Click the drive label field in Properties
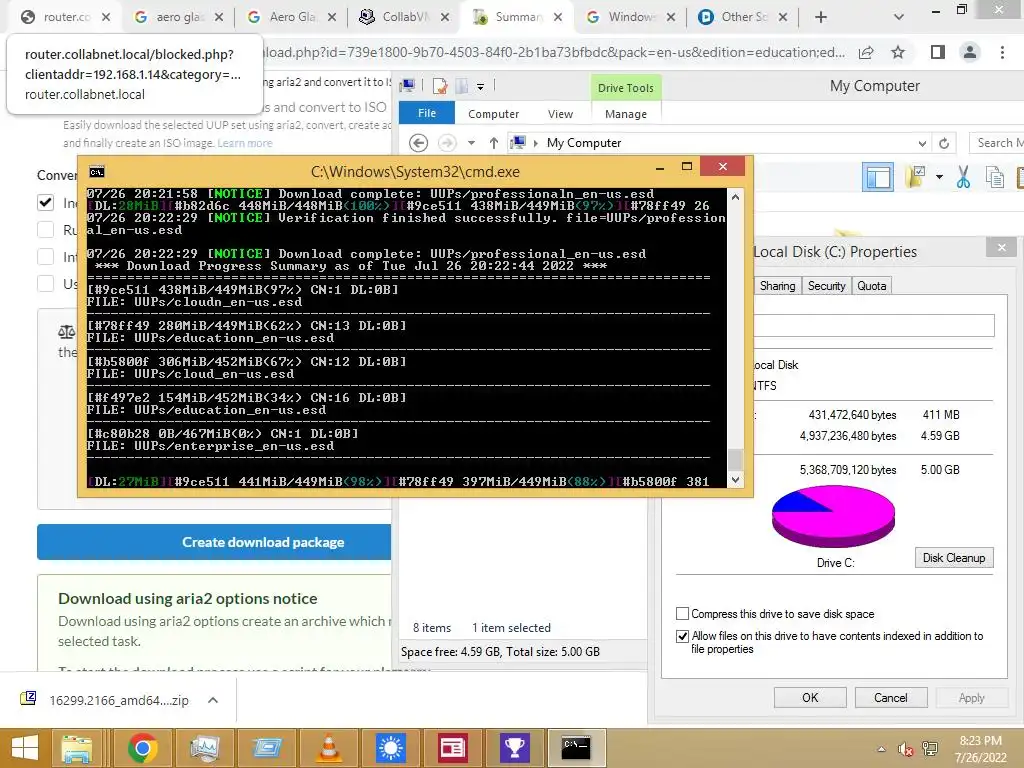Viewport: 1024px width, 768px height. [874, 325]
